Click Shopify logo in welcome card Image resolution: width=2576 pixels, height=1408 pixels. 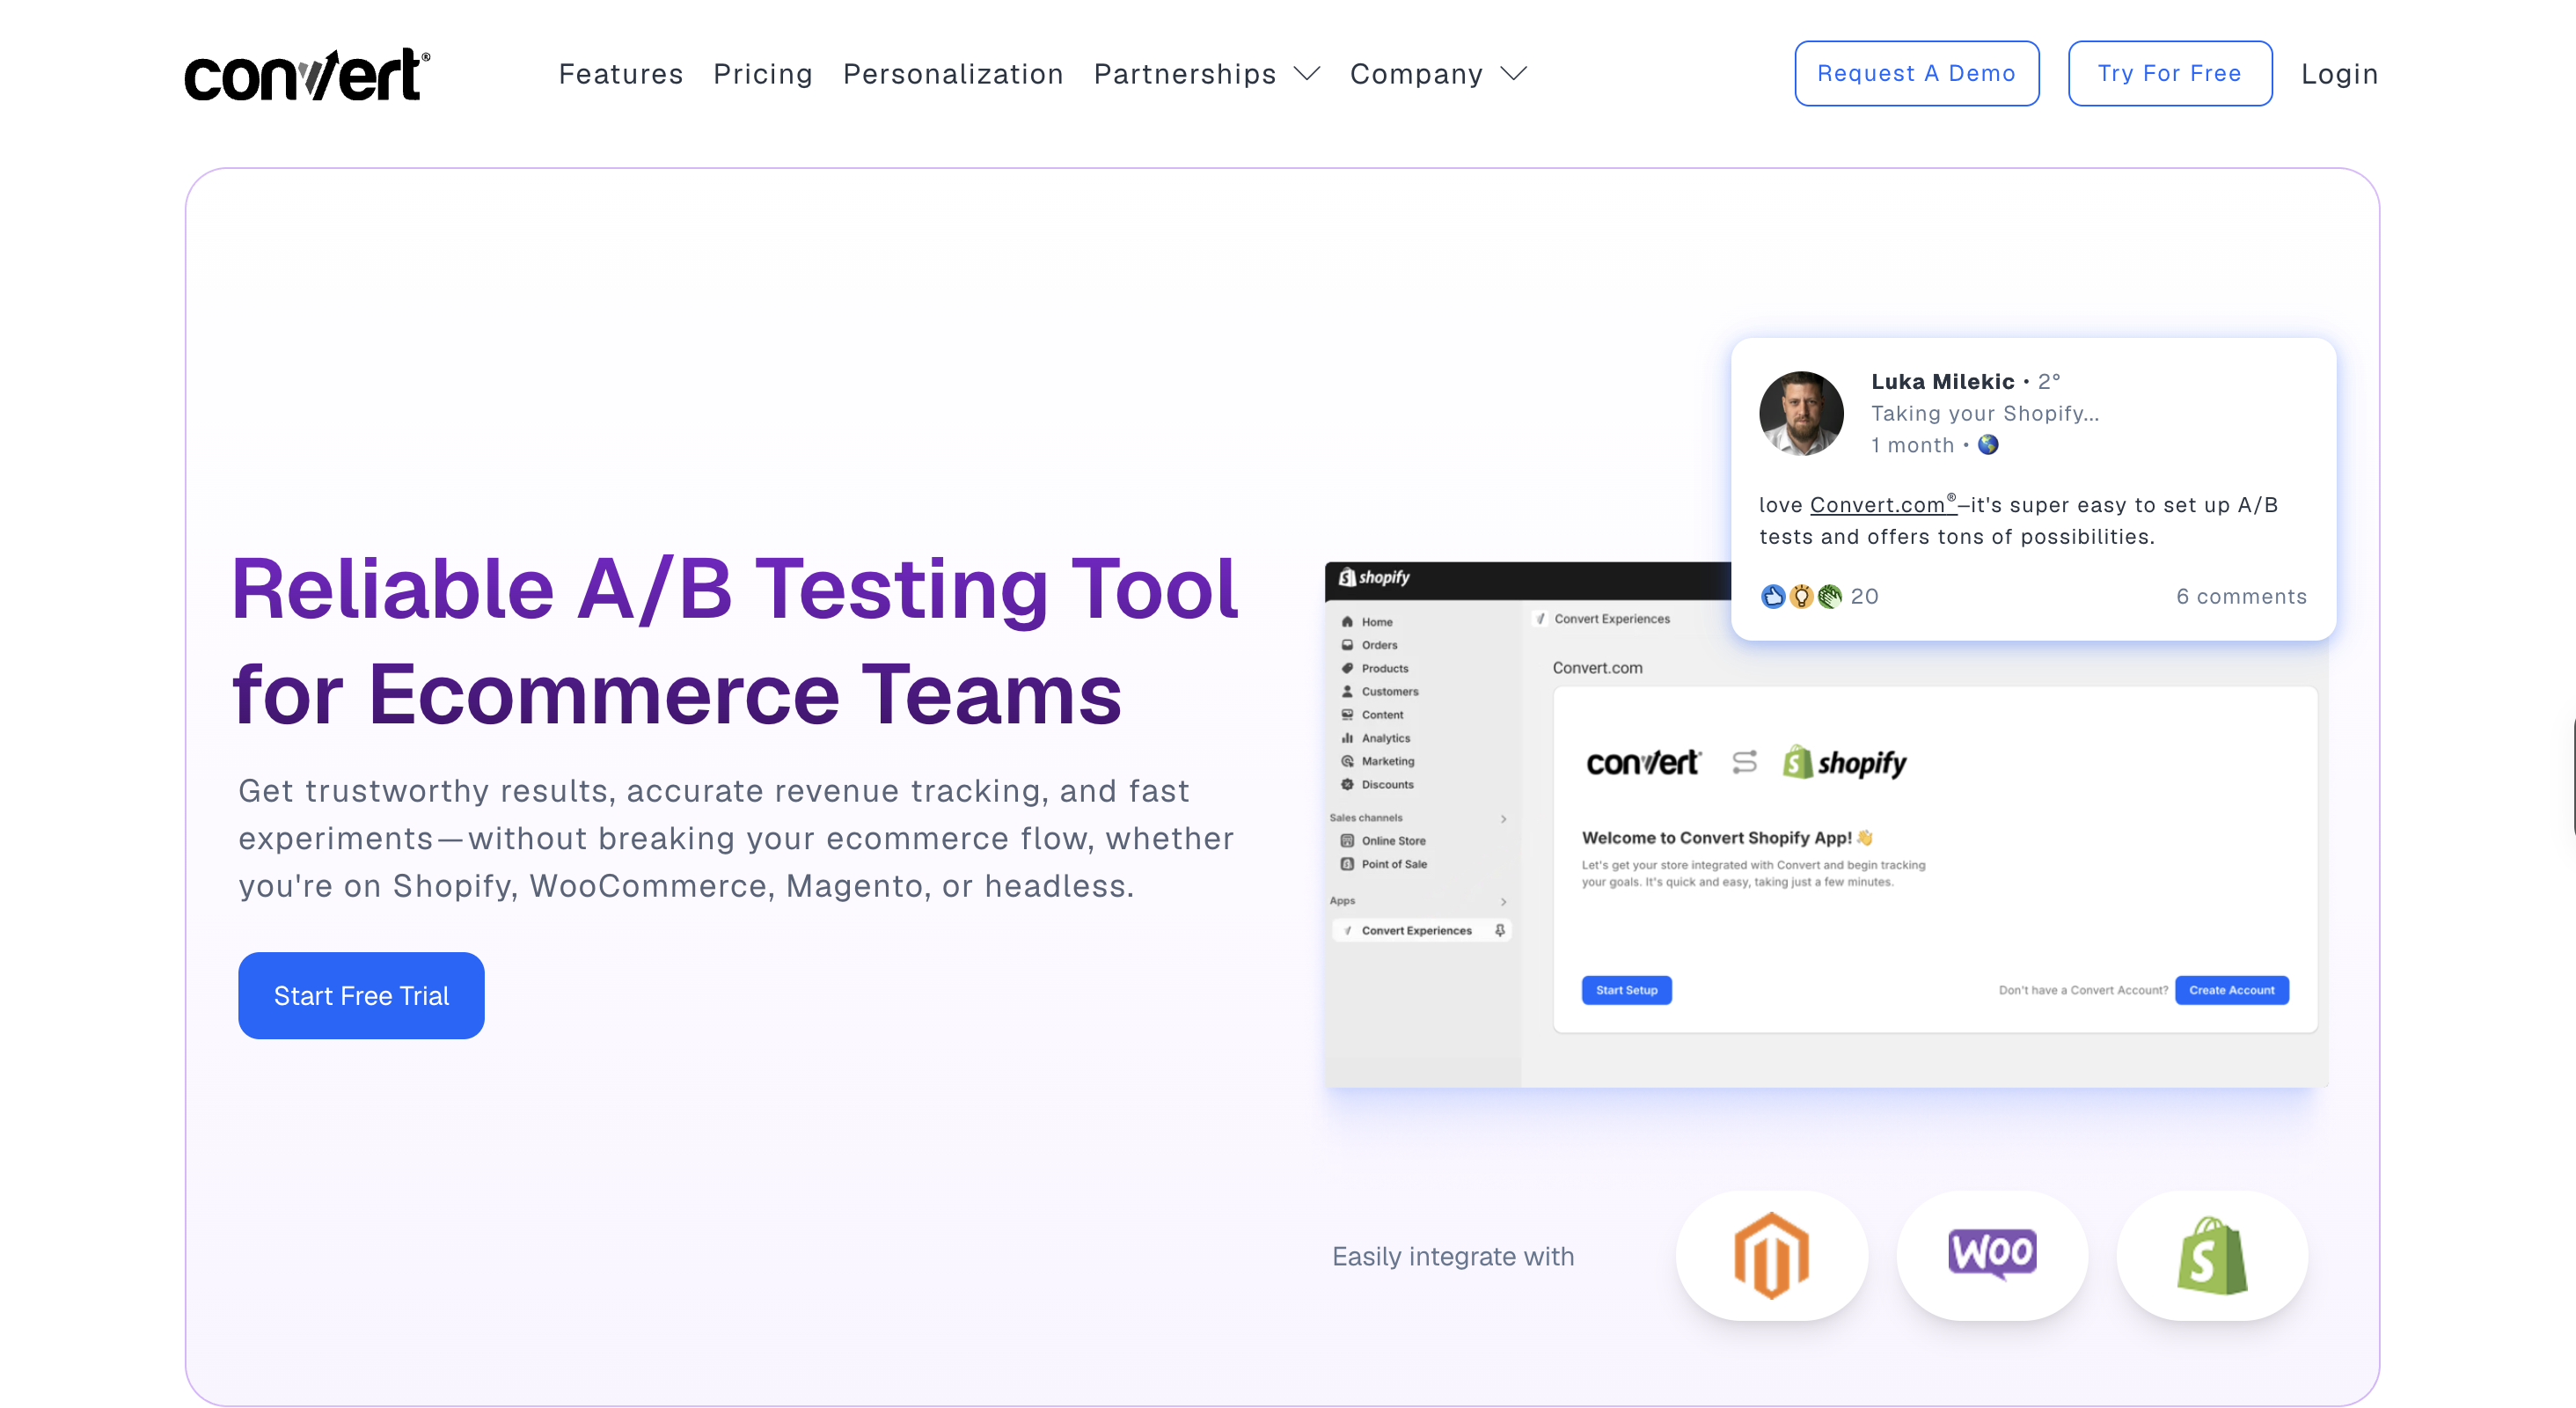1845,762
